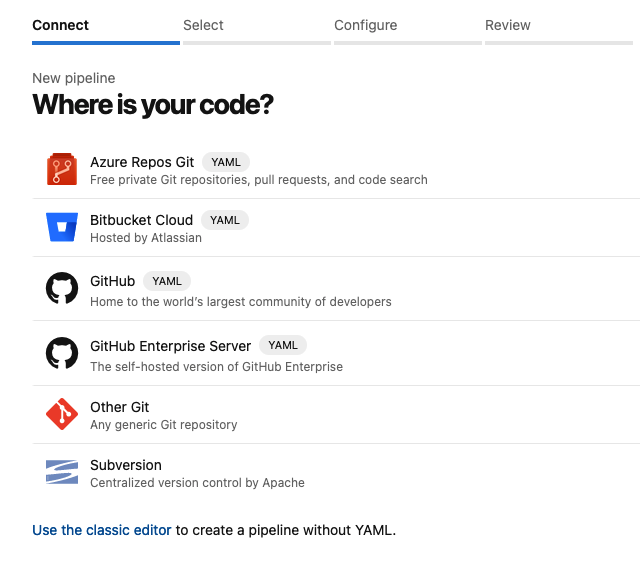
Task: Click the GitHub Enterprise Server octocat icon
Action: tap(62, 353)
